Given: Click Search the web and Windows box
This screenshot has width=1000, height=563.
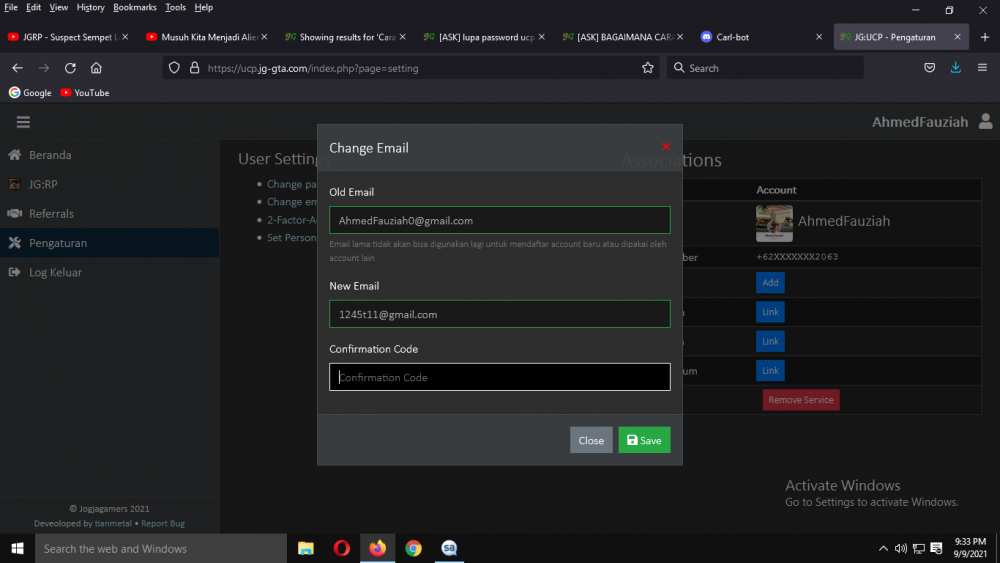Looking at the screenshot, I should click(161, 548).
